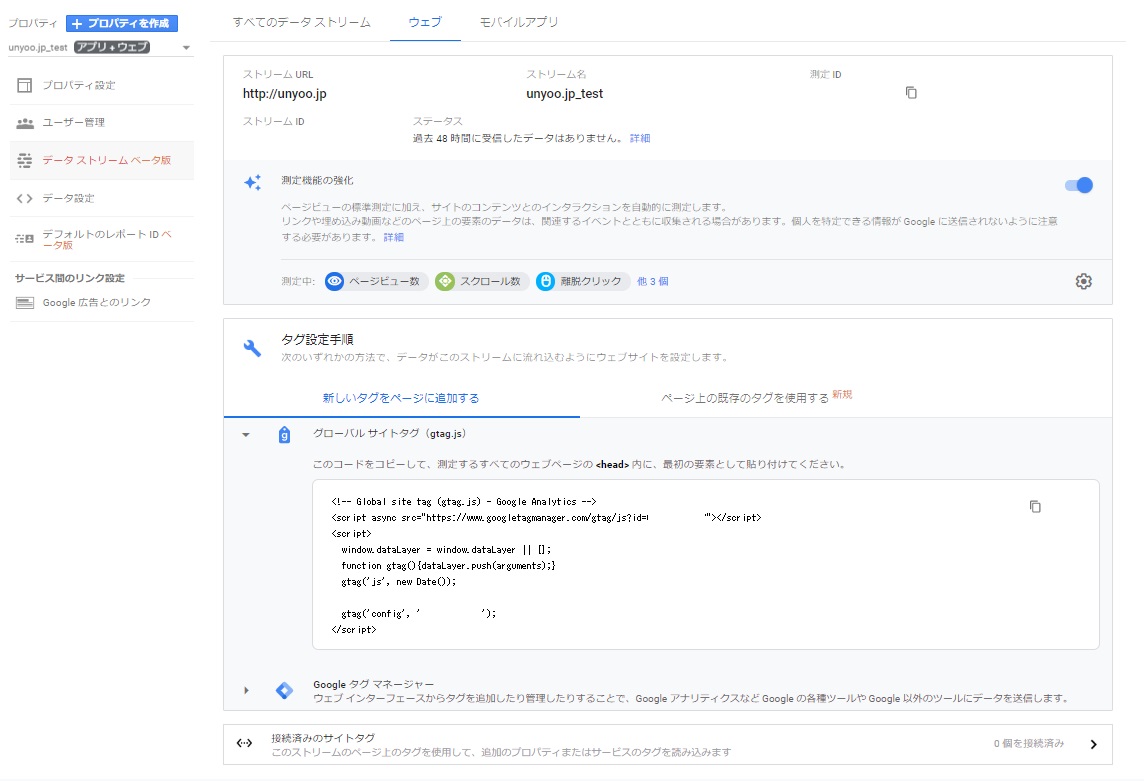Expand the Google Tag Manager section
1144x781 pixels.
point(246,690)
